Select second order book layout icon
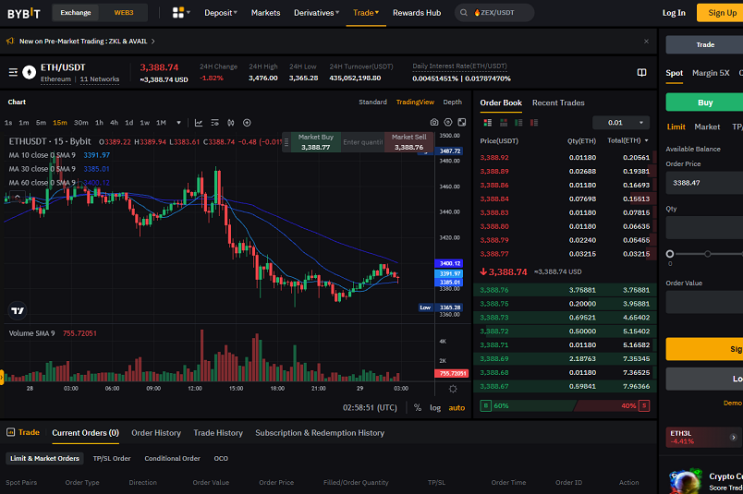Viewport: 743px width, 494px height. coord(504,123)
